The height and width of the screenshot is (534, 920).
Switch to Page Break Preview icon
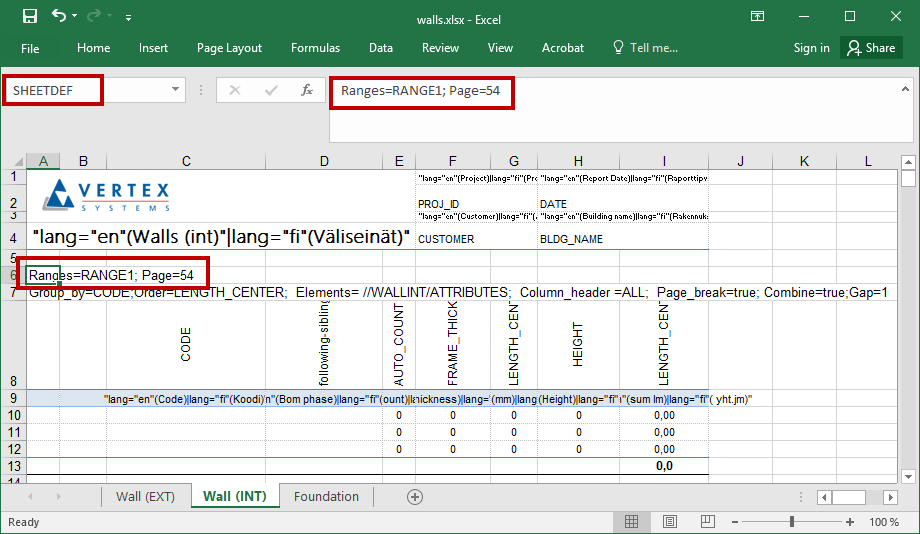[707, 522]
